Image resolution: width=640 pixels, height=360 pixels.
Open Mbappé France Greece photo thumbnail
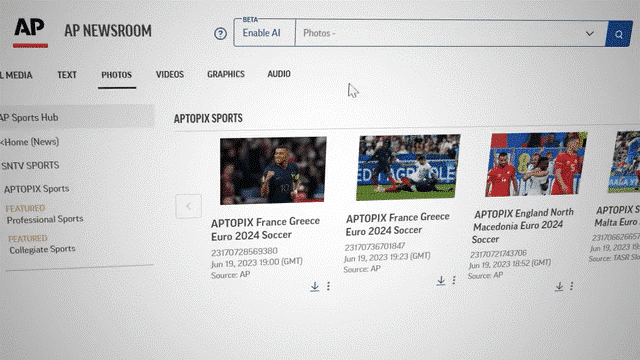click(x=273, y=170)
